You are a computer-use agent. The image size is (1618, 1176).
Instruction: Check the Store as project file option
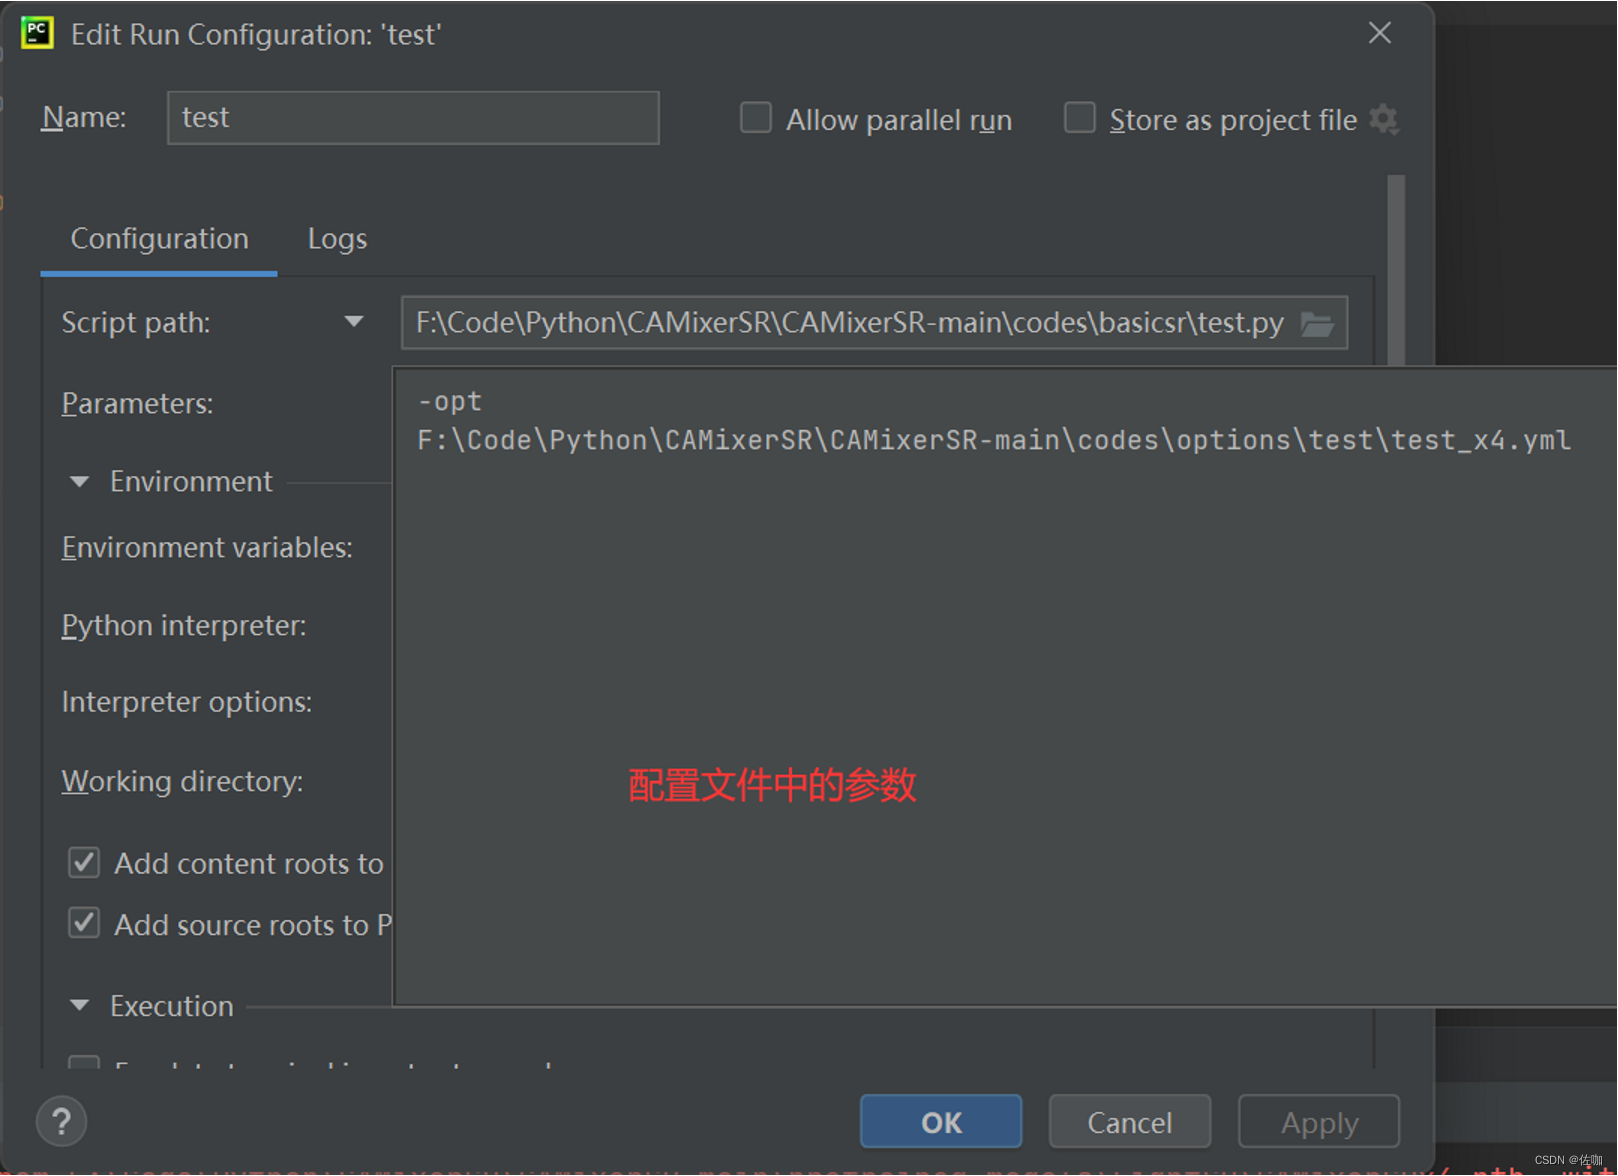(x=1080, y=117)
